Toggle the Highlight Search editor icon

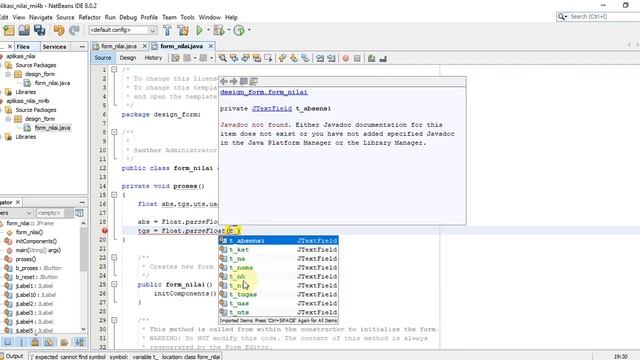(257, 58)
